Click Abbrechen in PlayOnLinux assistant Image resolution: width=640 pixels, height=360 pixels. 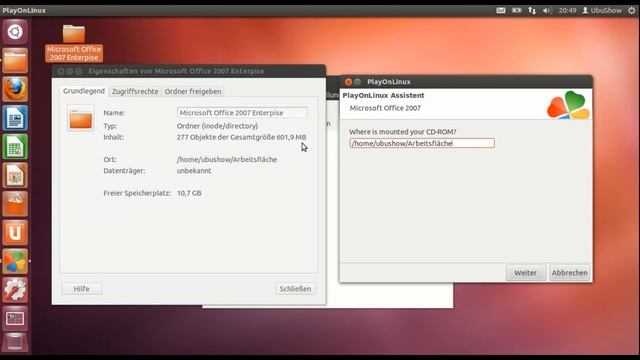pos(569,273)
